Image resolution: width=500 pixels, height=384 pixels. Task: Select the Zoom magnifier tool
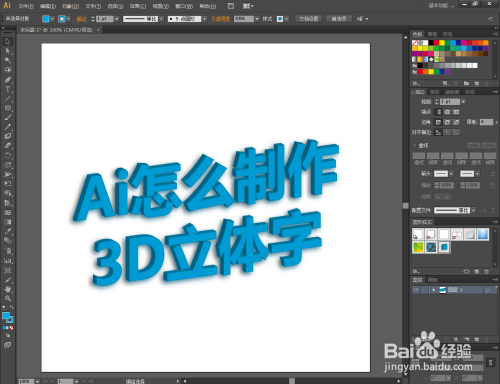[x=8, y=299]
